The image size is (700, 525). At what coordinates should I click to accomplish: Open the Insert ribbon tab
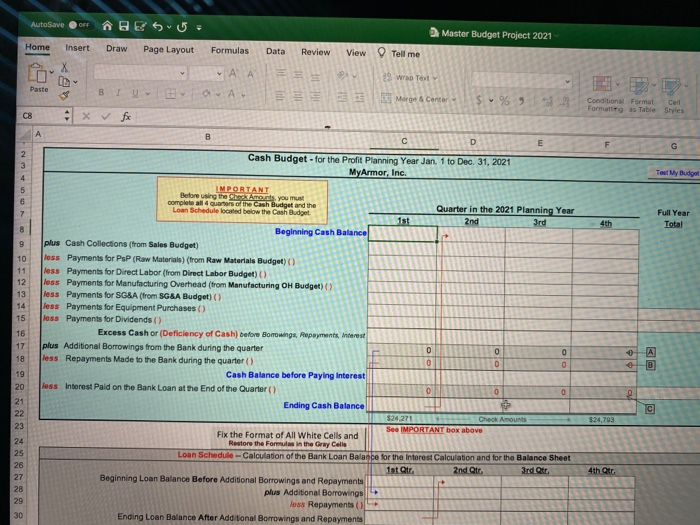click(77, 48)
